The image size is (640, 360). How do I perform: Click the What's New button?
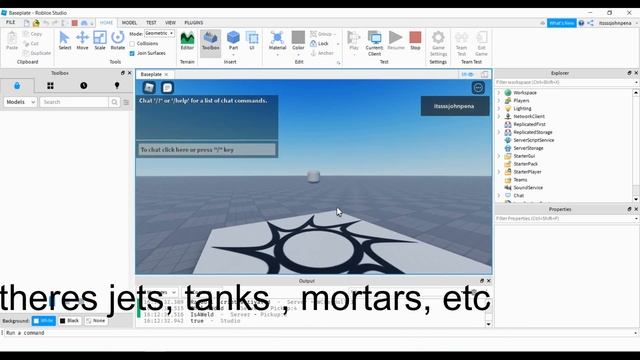(x=561, y=23)
